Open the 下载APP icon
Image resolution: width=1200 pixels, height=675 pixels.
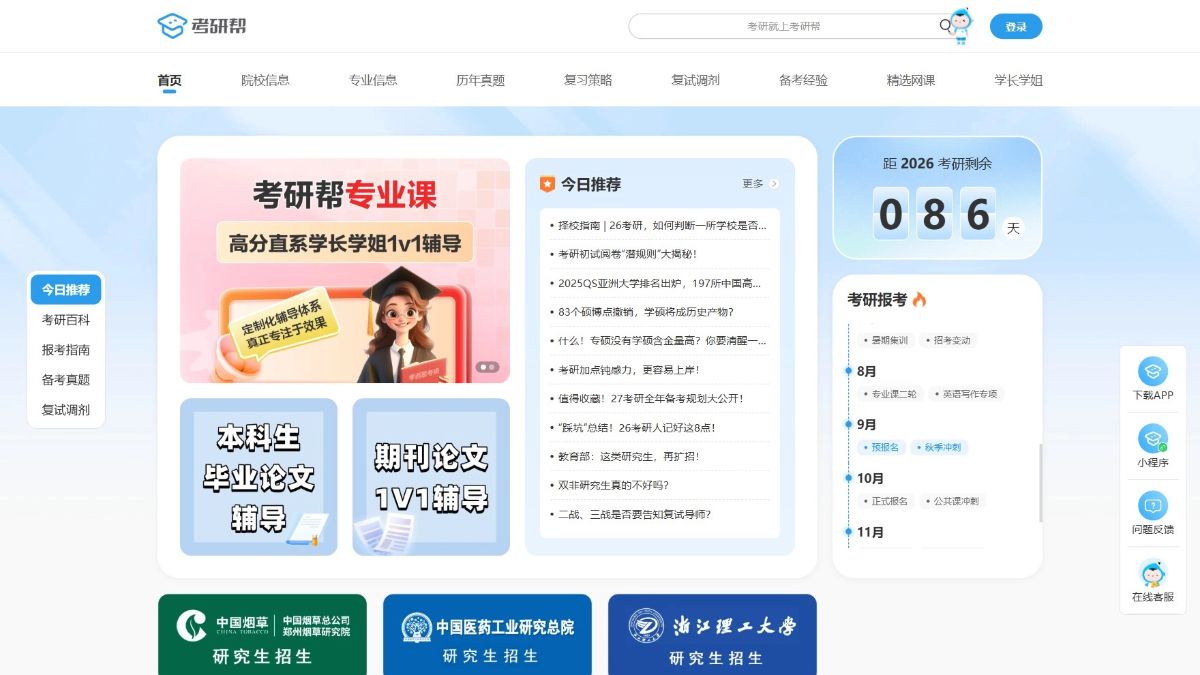(x=1153, y=372)
